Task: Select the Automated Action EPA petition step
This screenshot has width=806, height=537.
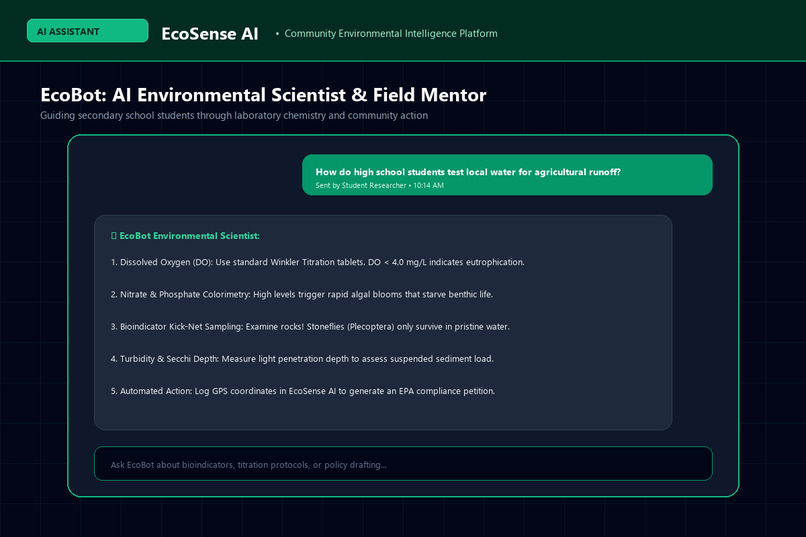Action: point(303,391)
